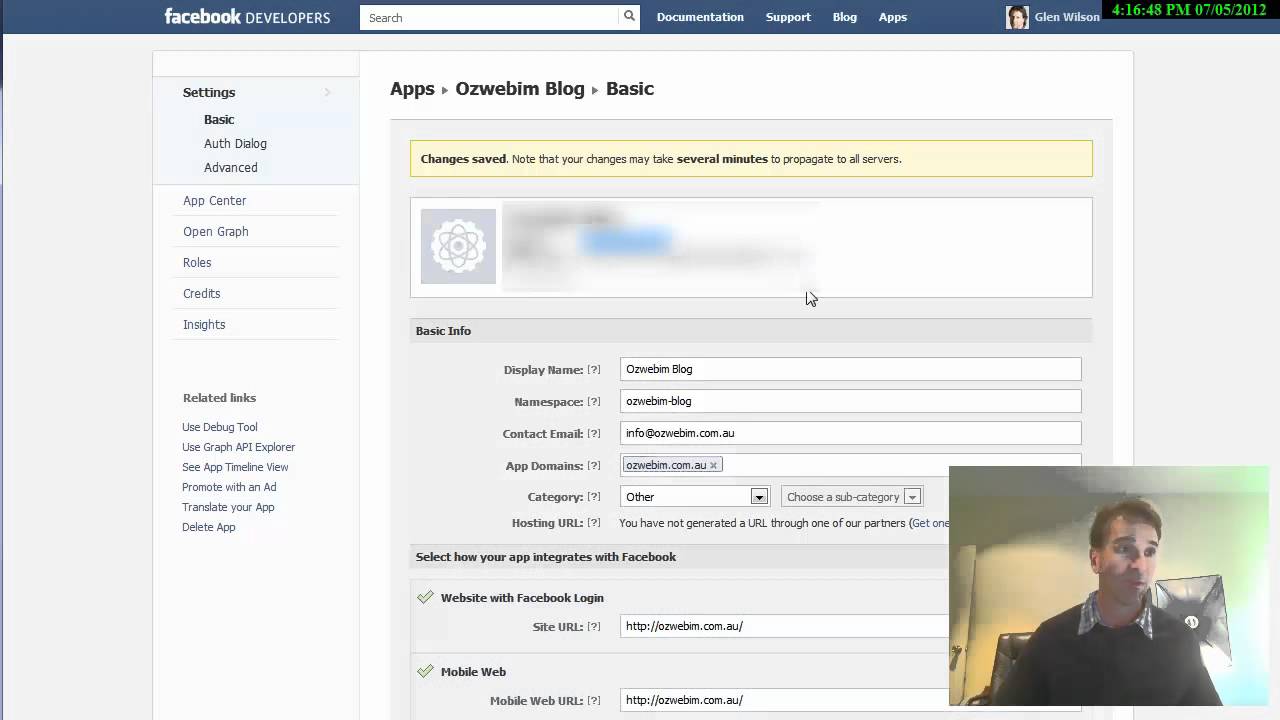Screen dimensions: 1280x720
Task: Open the Roles section
Action: [197, 262]
